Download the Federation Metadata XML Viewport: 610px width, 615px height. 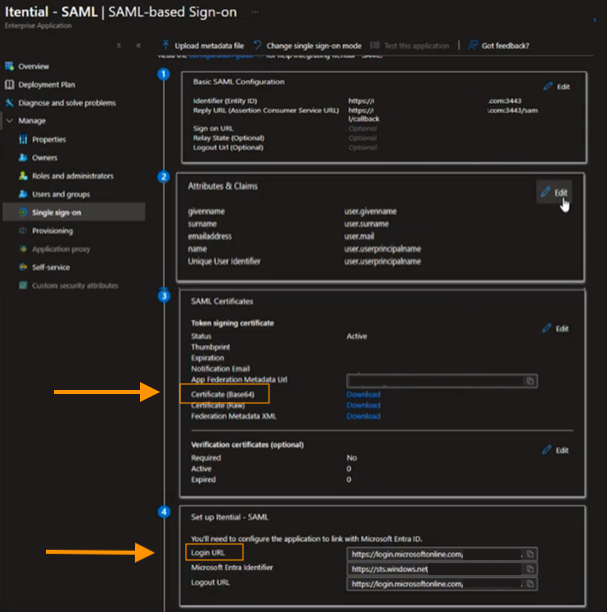[363, 416]
